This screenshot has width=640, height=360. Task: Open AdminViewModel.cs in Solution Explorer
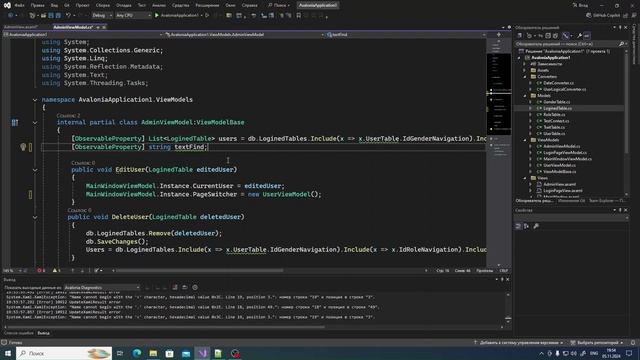(561, 146)
